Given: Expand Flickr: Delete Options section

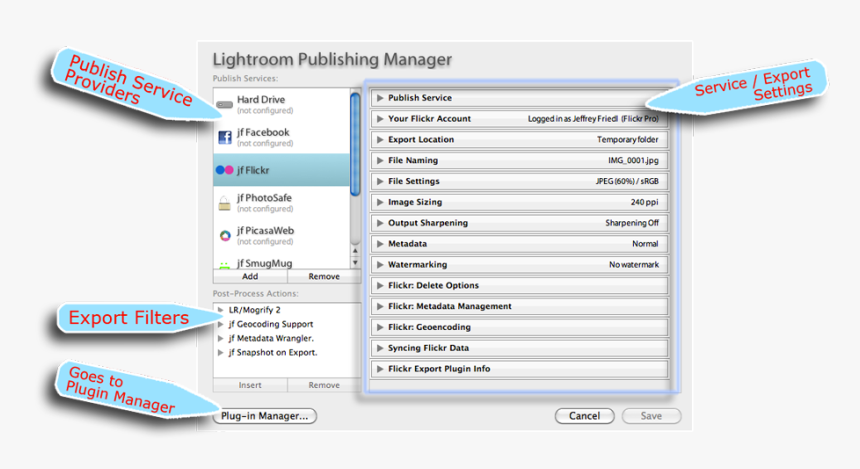Looking at the screenshot, I should 380,285.
